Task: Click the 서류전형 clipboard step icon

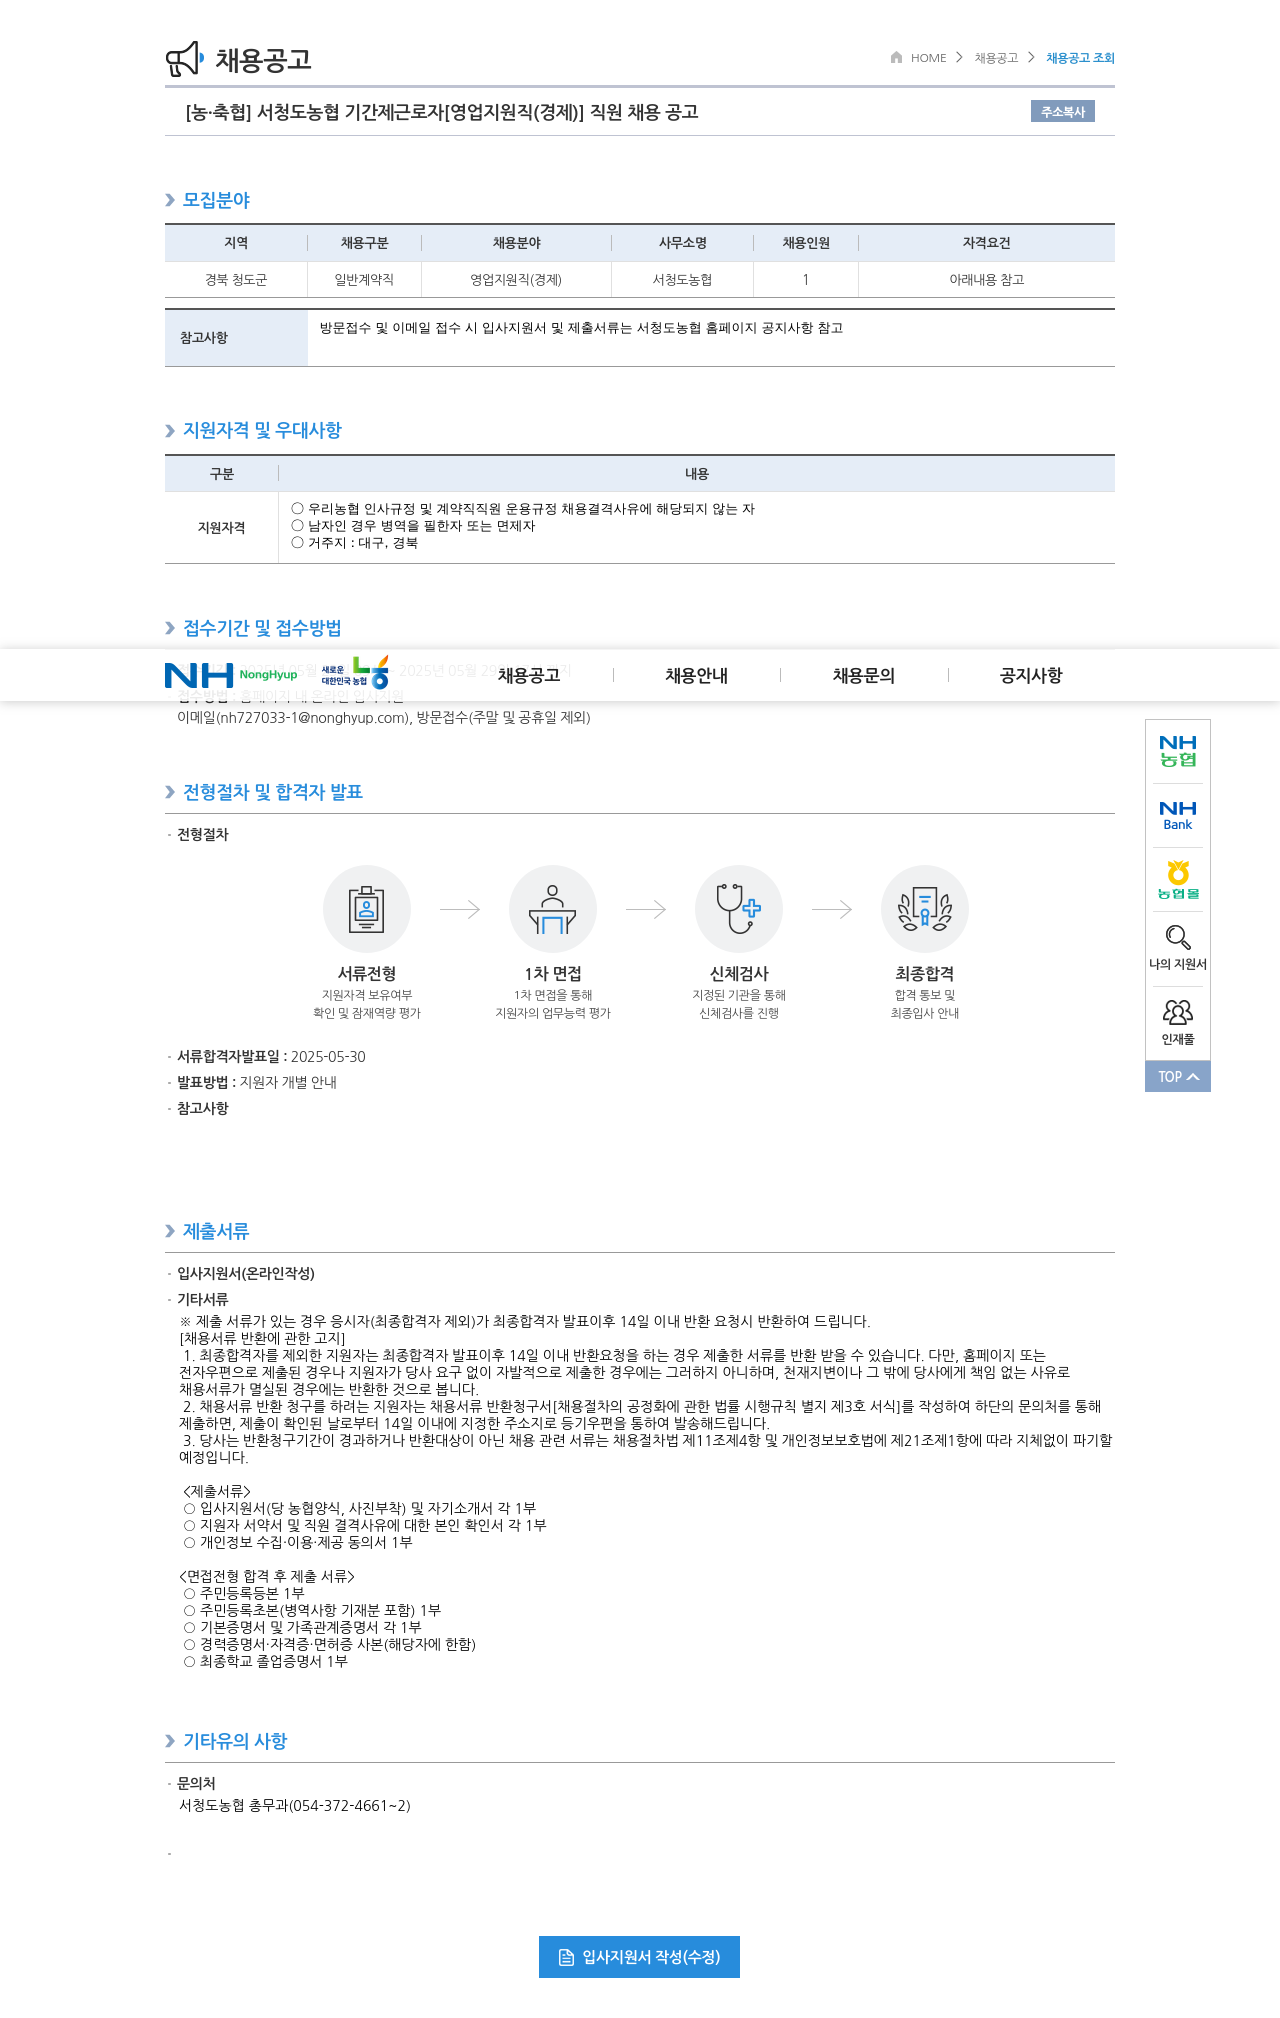Action: click(367, 909)
